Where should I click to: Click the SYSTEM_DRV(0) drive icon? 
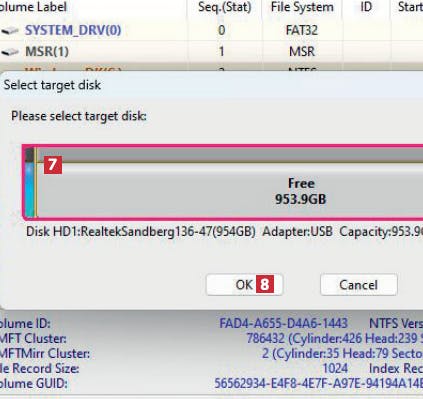[x=10, y=31]
